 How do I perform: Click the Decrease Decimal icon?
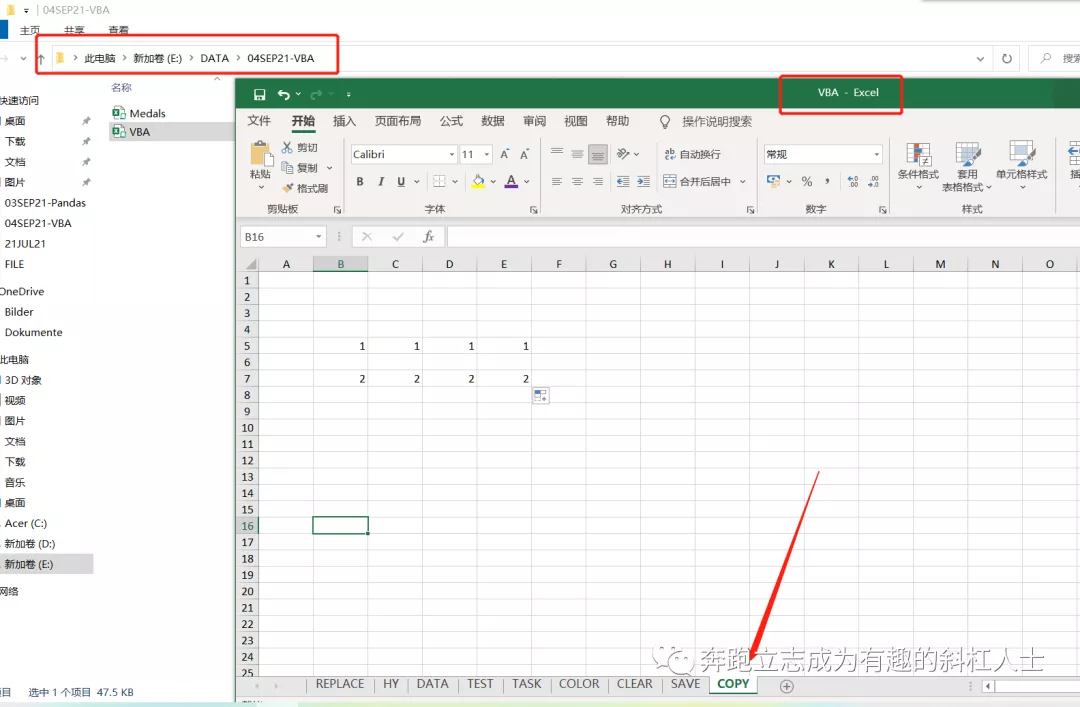(x=873, y=181)
